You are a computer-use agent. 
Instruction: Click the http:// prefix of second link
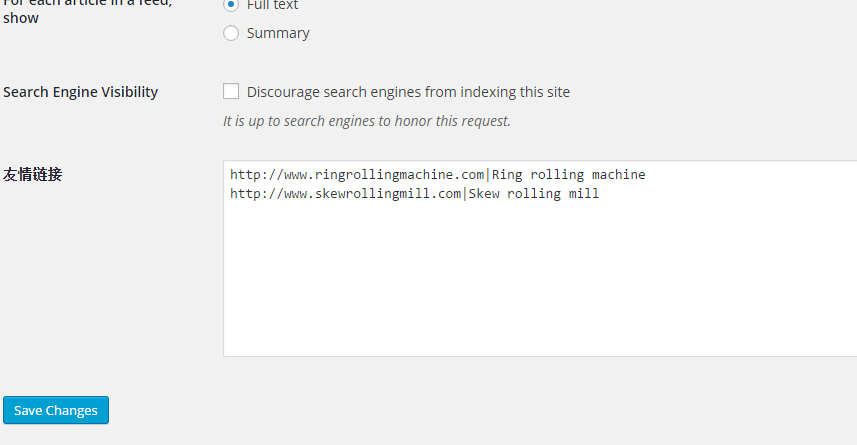[x=257, y=194]
